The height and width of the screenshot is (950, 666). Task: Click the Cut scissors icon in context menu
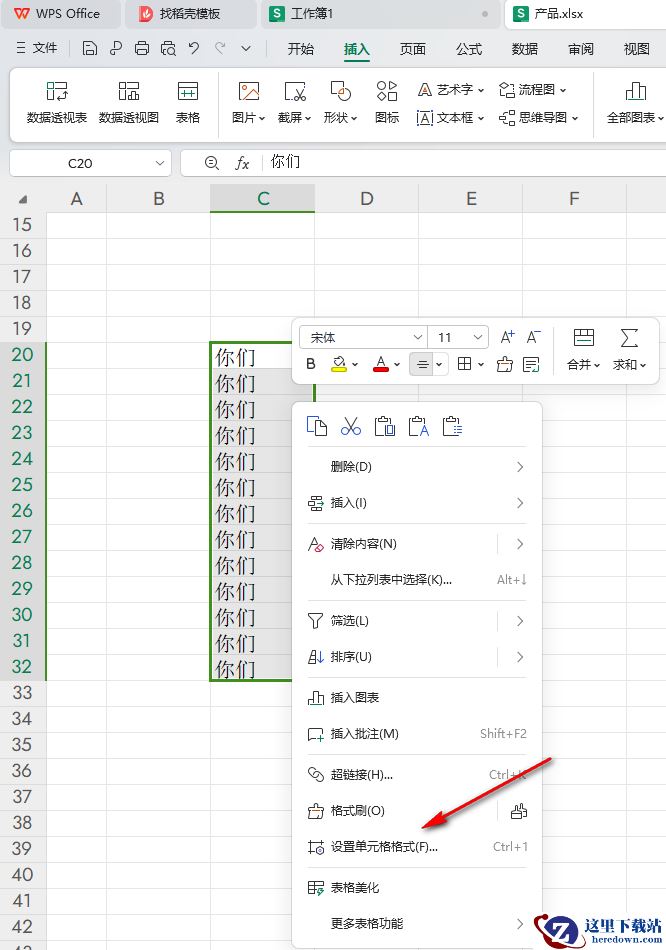tap(351, 426)
